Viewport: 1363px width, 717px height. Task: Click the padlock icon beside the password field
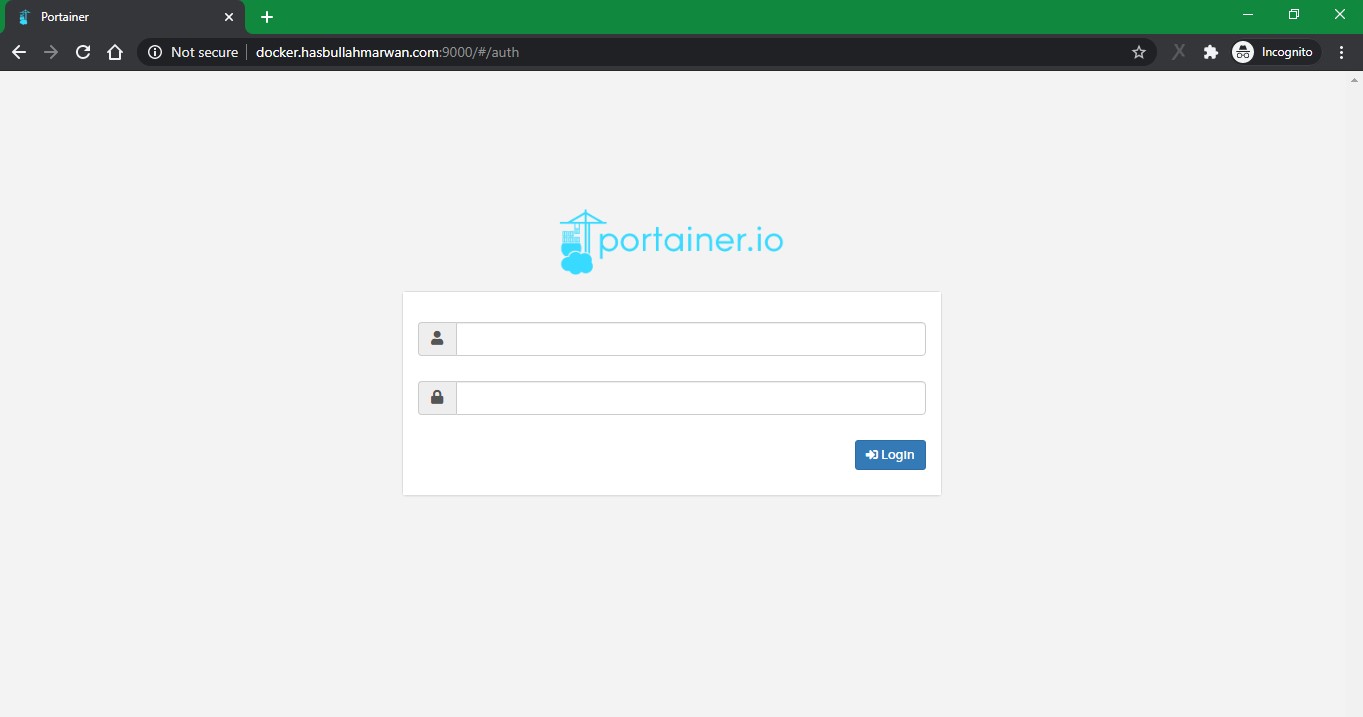(x=437, y=397)
